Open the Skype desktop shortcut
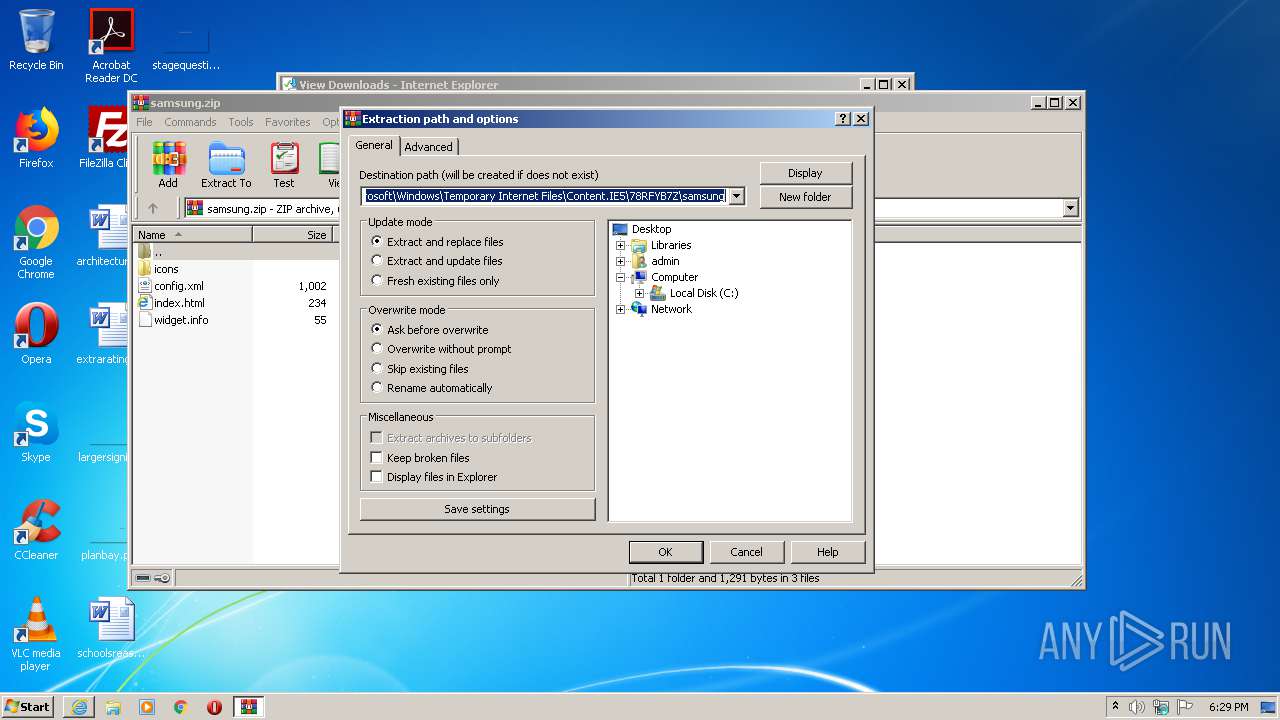1280x720 pixels. (36, 432)
